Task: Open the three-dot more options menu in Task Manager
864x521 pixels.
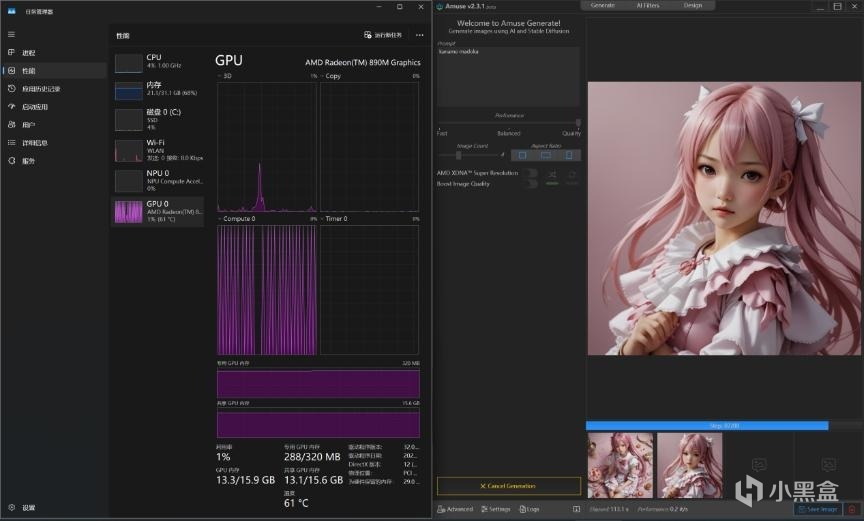Action: click(419, 35)
